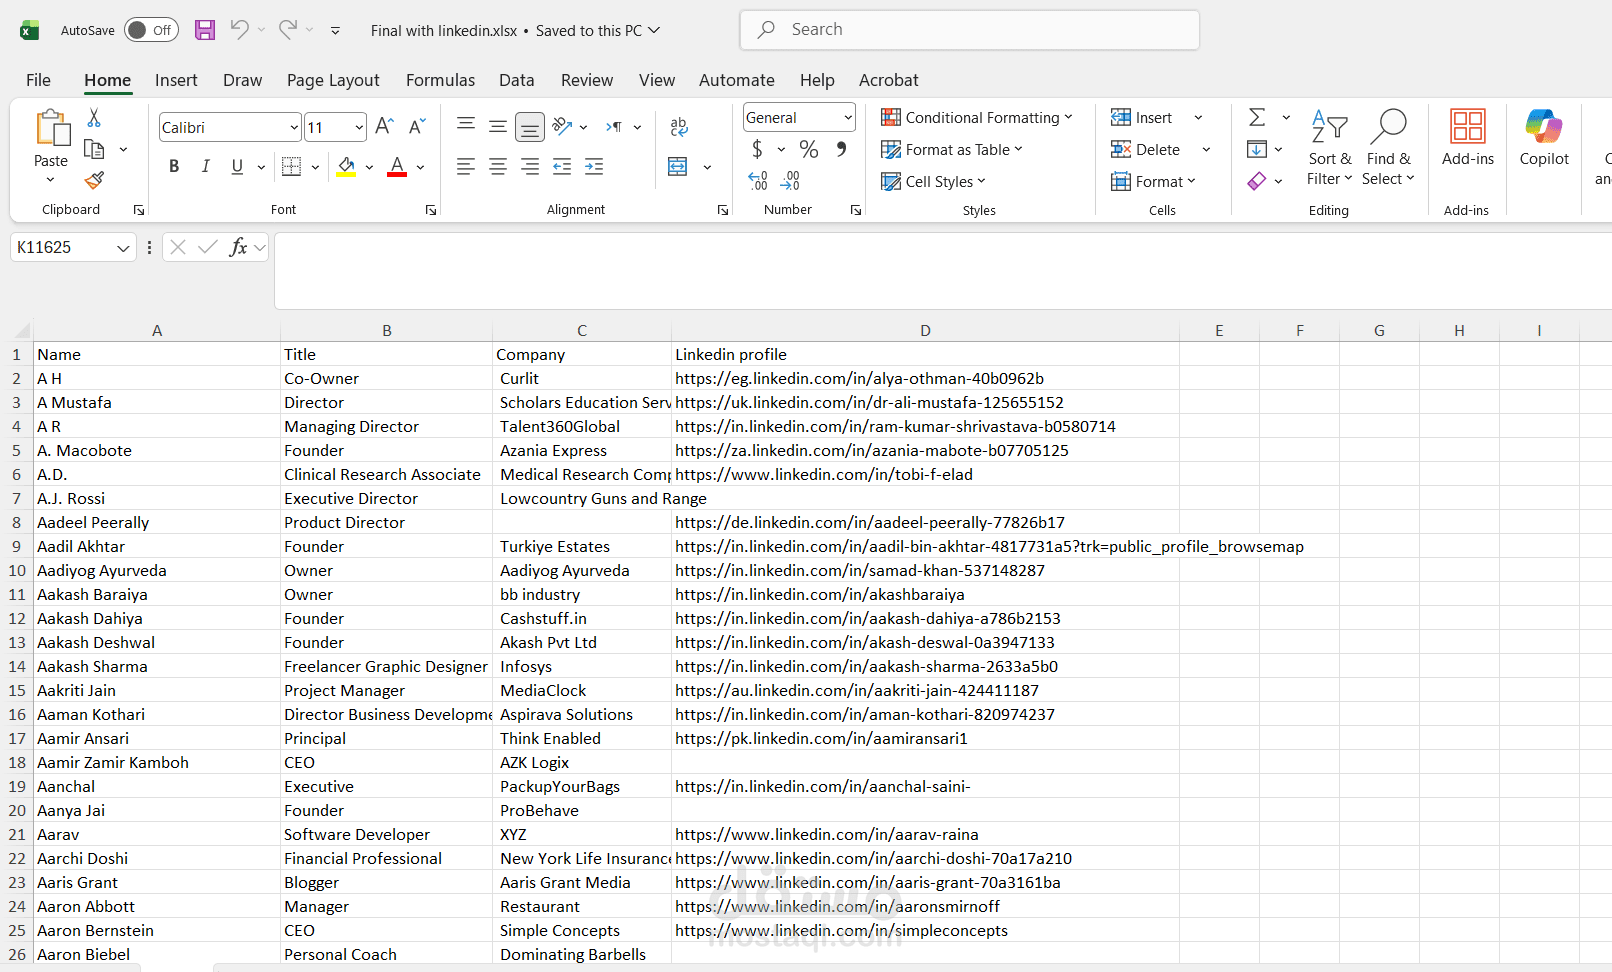Viewport: 1612px width, 972px height.
Task: Toggle Bold formatting
Action: tap(174, 167)
